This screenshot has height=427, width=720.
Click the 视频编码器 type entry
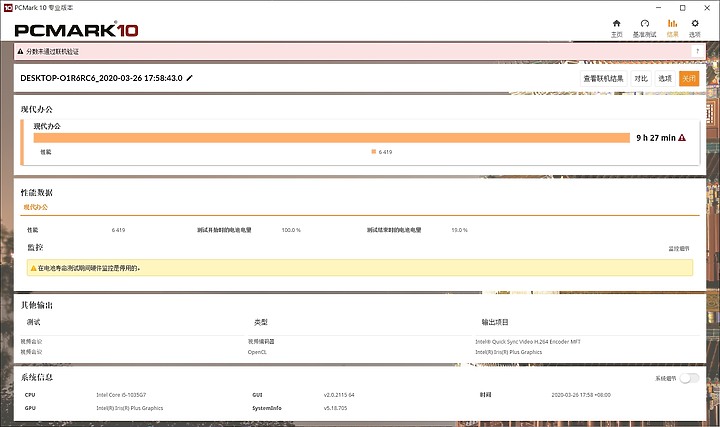(261, 342)
